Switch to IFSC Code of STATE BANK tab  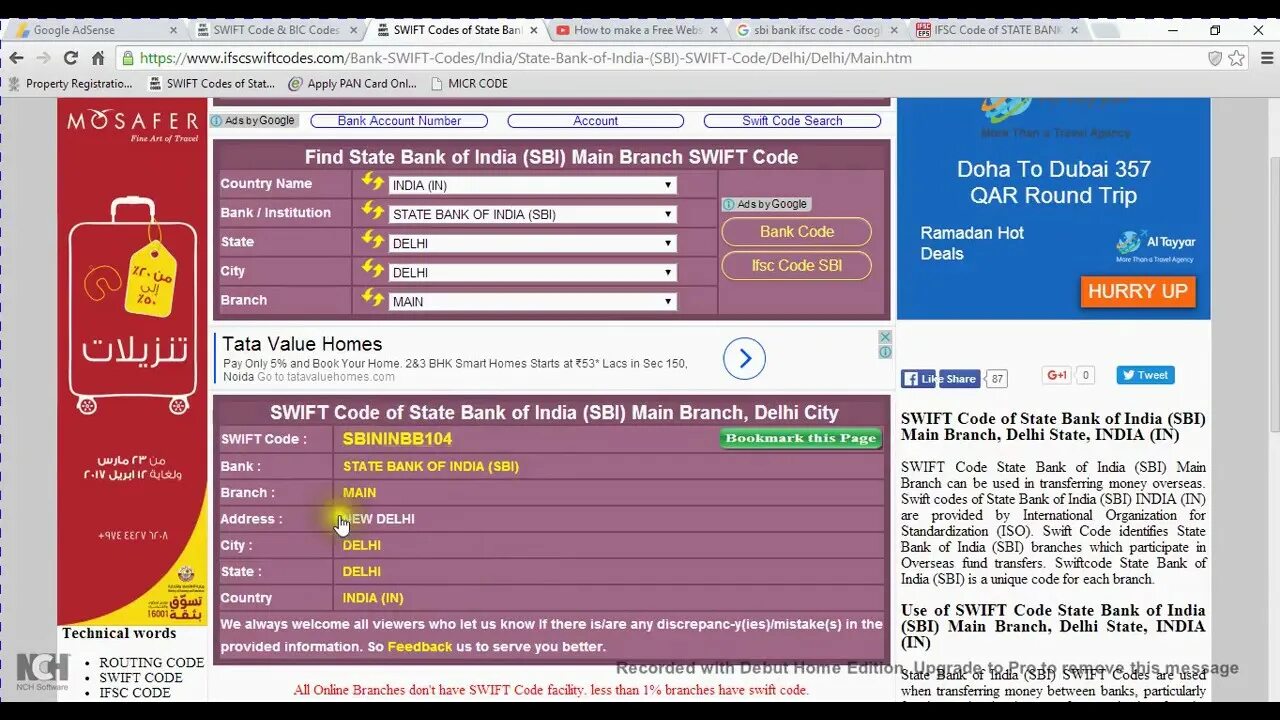996,30
